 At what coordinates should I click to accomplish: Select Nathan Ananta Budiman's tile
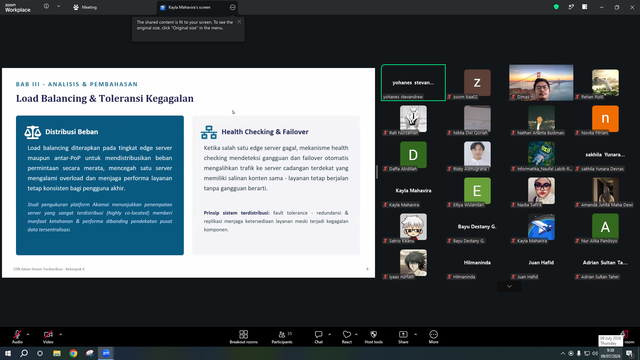tap(541, 119)
